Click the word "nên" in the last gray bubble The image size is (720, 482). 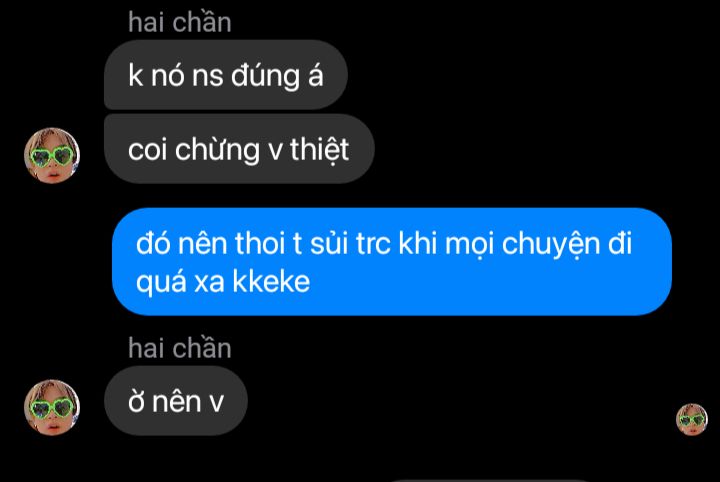point(176,402)
